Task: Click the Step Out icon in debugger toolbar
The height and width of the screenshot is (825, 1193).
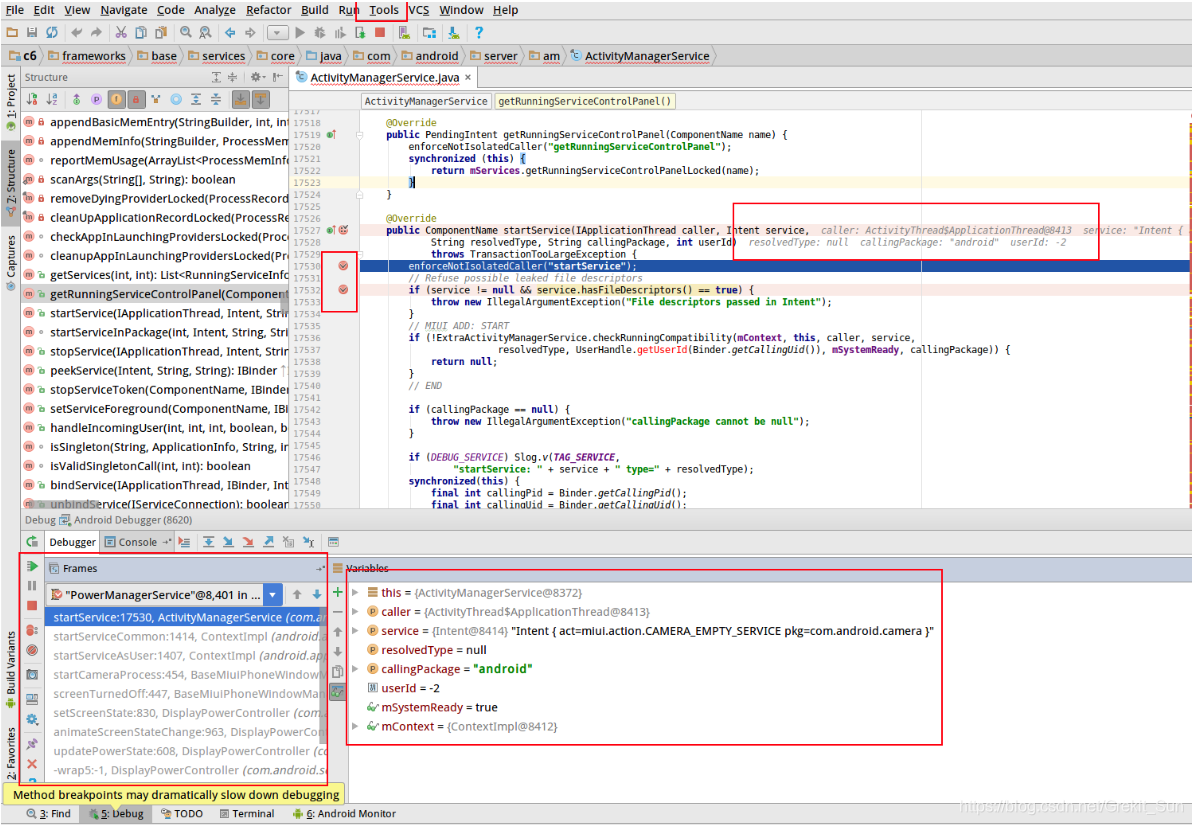Action: click(268, 542)
